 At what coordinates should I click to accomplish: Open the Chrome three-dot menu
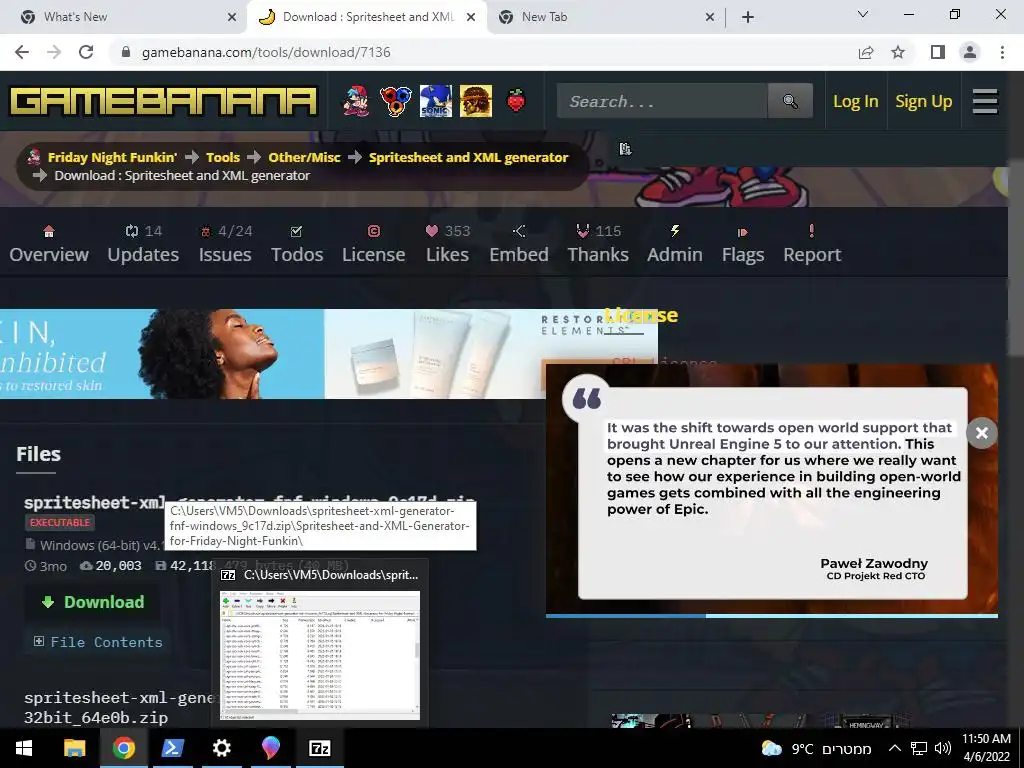1002,52
